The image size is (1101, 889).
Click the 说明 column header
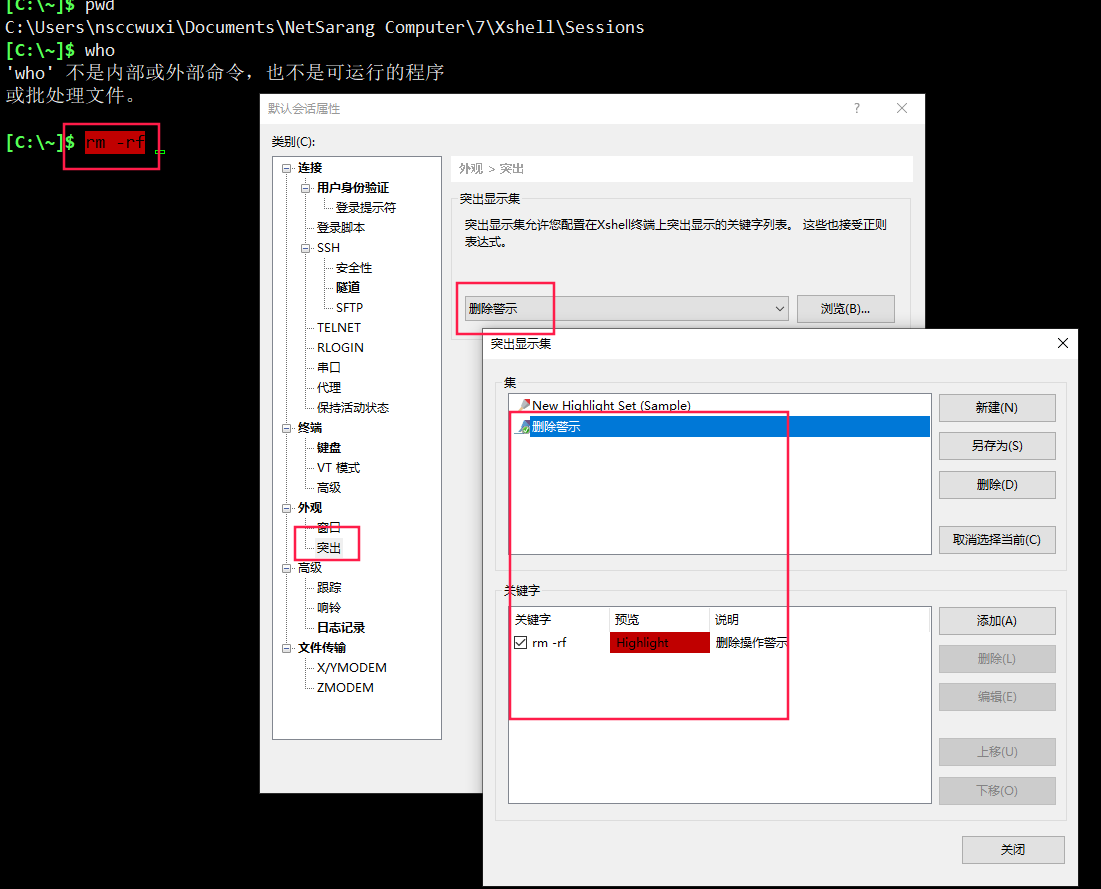coord(819,619)
